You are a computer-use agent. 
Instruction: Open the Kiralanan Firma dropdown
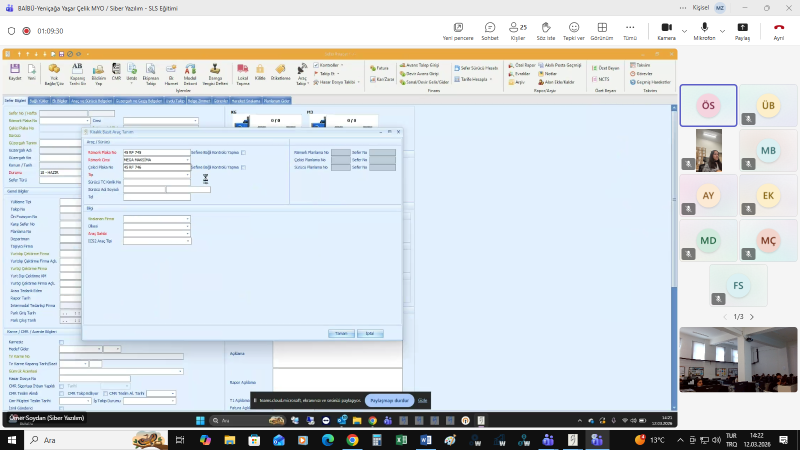point(187,217)
